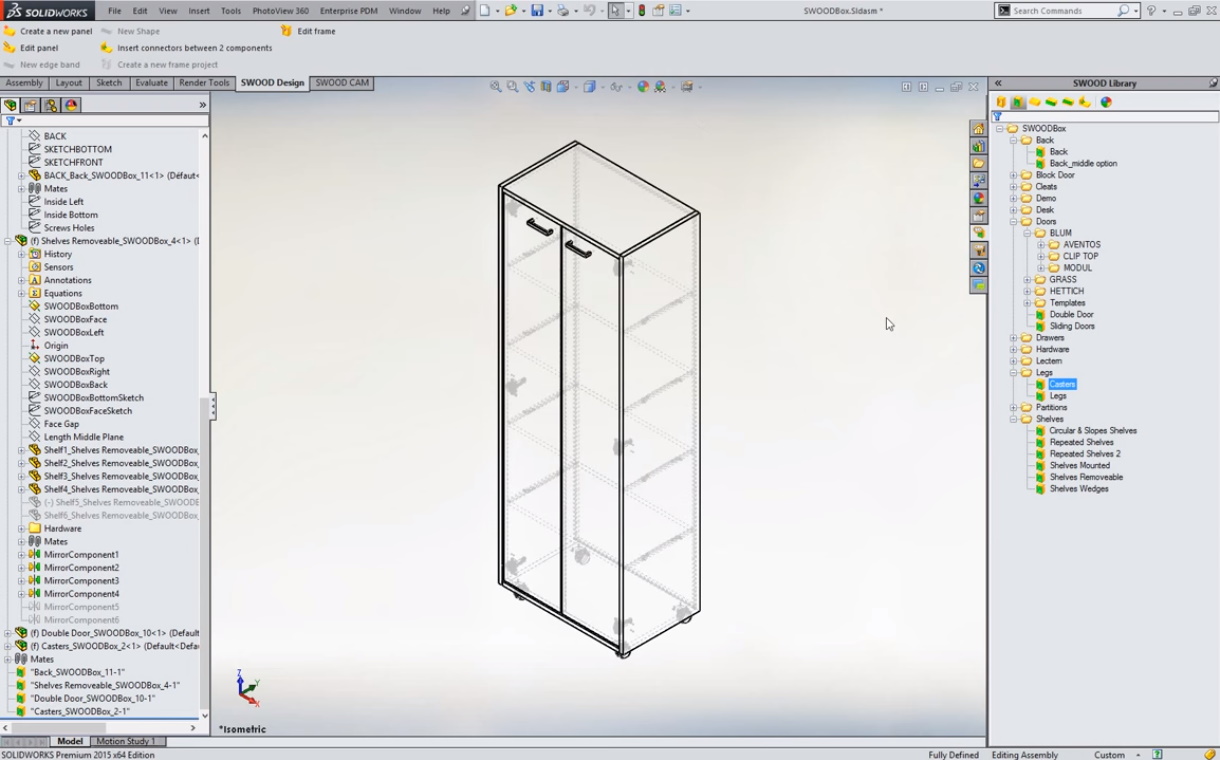Open the Appearances tab in task pane
This screenshot has width=1220, height=760.
pos(979,198)
